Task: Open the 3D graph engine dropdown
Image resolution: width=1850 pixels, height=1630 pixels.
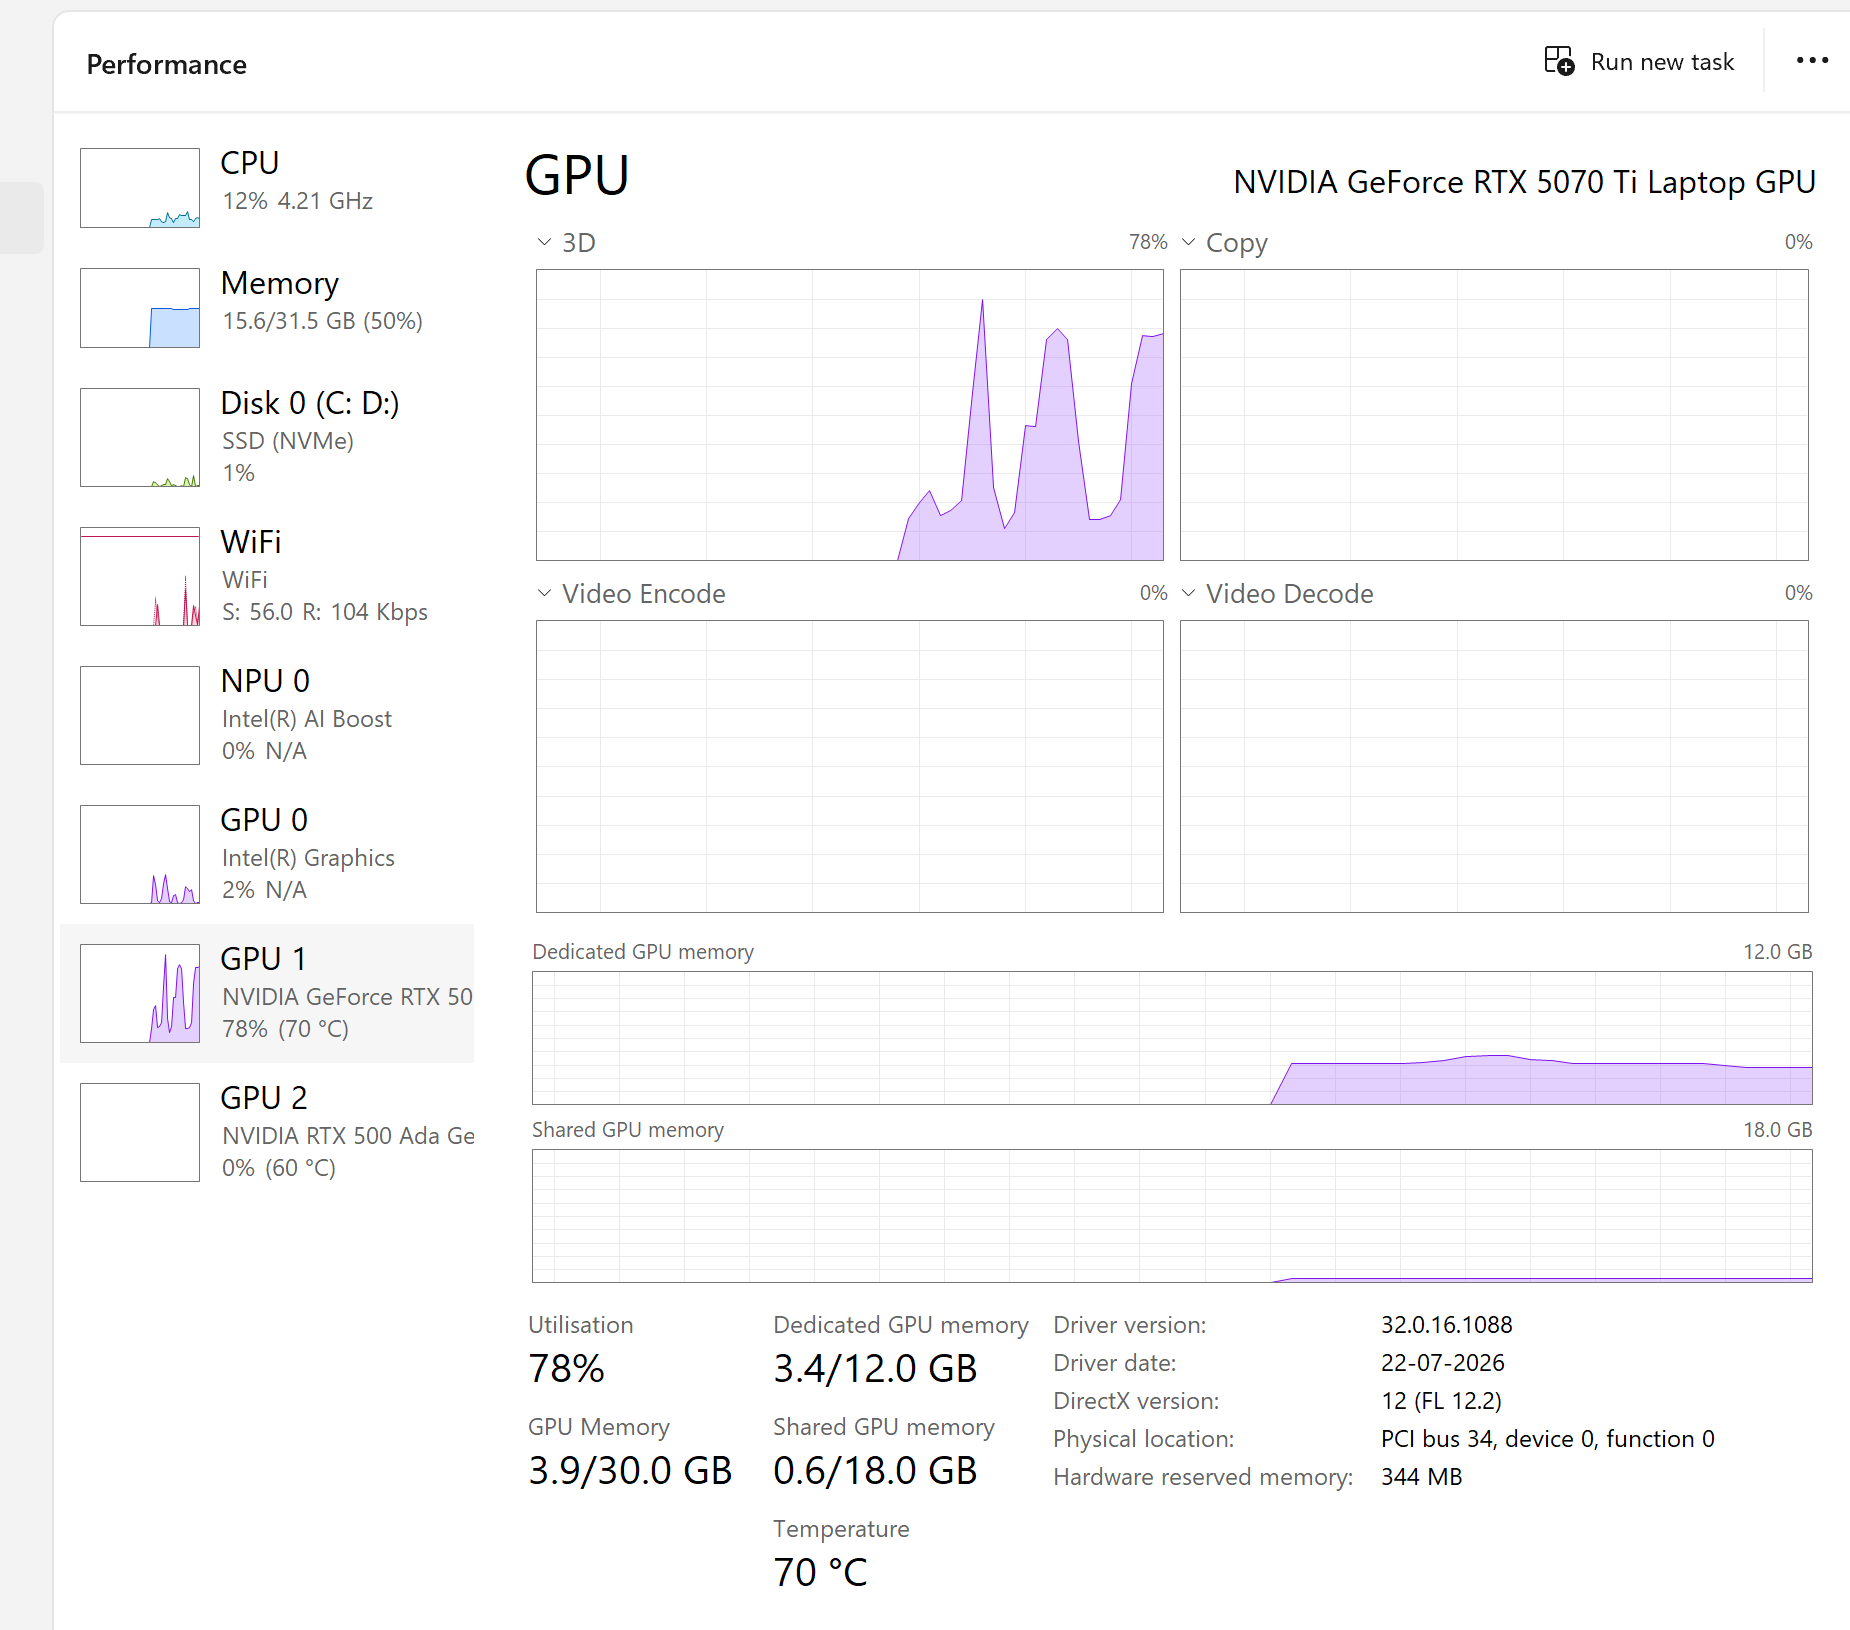Action: pyautogui.click(x=544, y=242)
